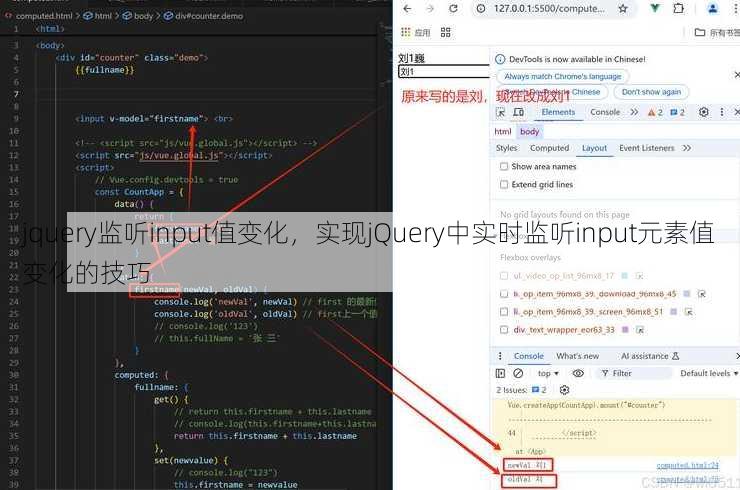Show more DevTools tabs chevron

(634, 112)
